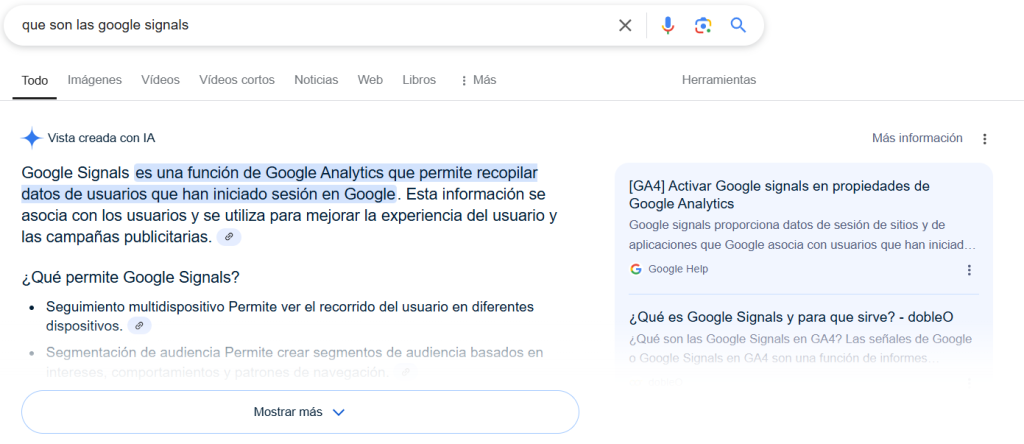1024x444 pixels.
Task: Switch to the Noticias tab
Action: [316, 80]
